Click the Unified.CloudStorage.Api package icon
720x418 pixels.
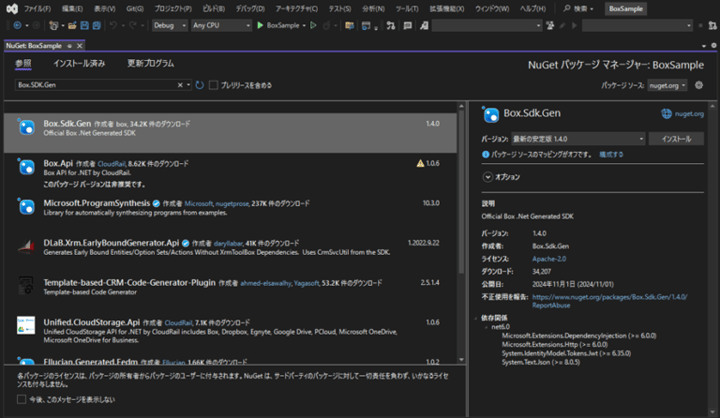click(x=28, y=326)
